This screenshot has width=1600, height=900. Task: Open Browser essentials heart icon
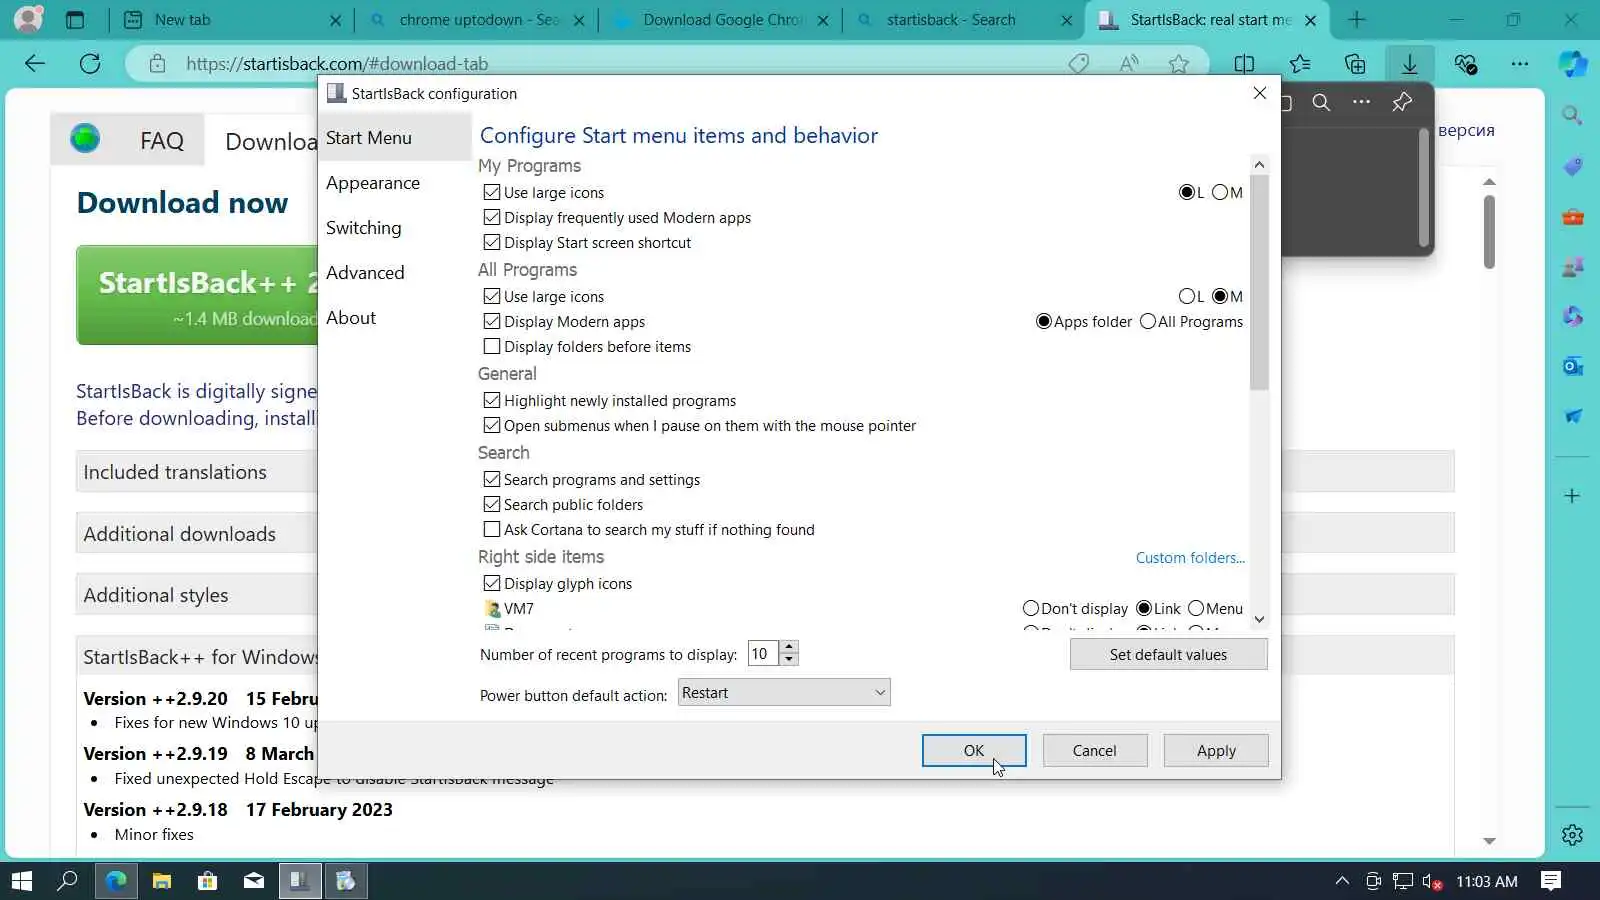pos(1466,64)
